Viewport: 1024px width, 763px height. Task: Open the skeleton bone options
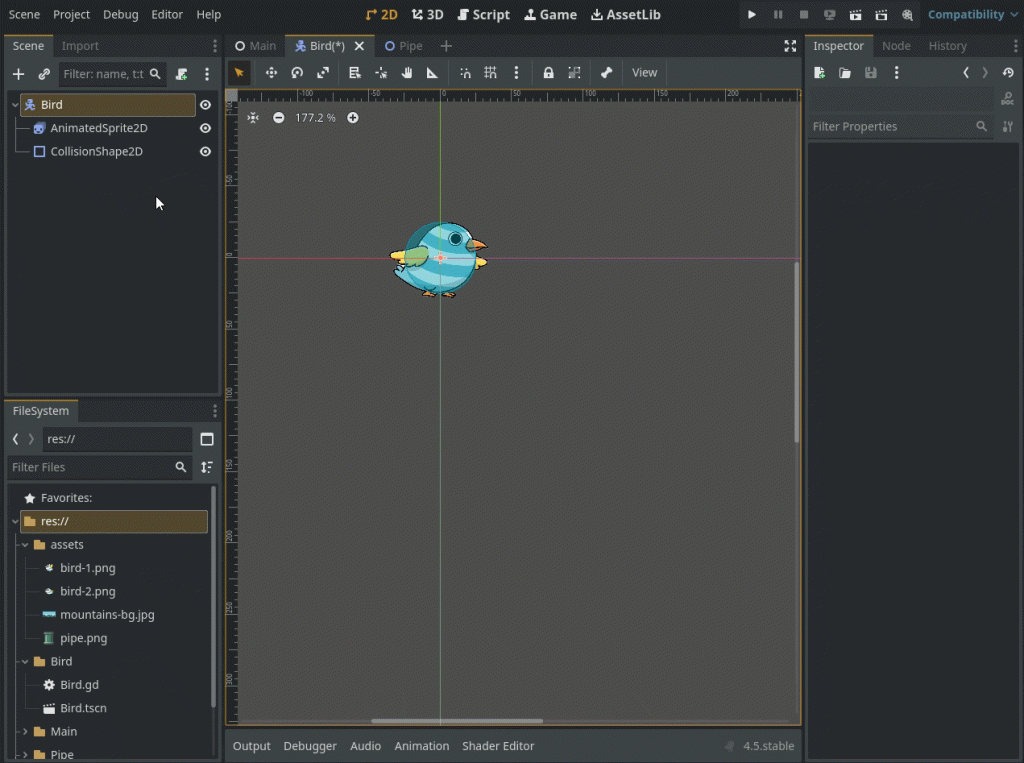(x=606, y=73)
